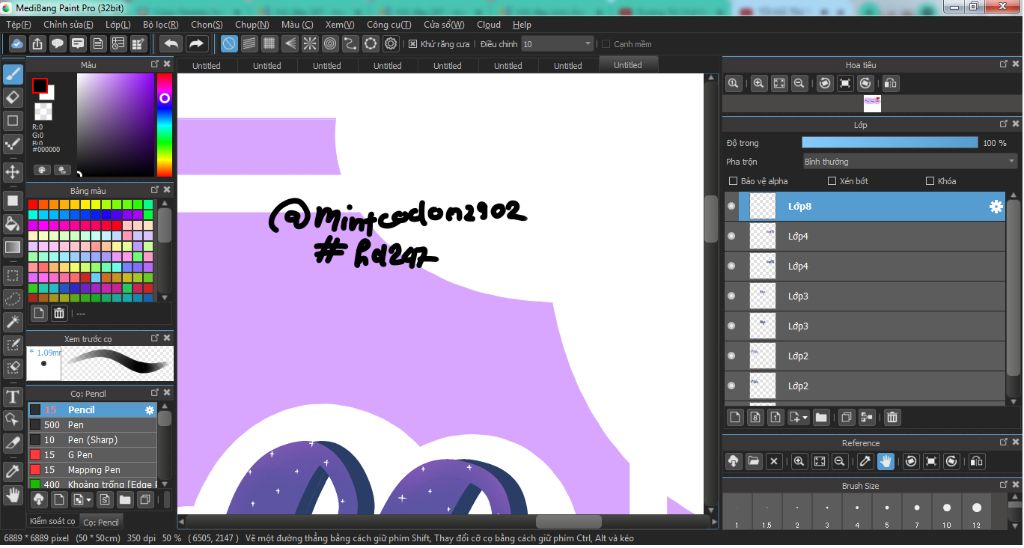The width and height of the screenshot is (1024, 548).
Task: Select the Pen (Sharp) brush
Action: (x=92, y=440)
